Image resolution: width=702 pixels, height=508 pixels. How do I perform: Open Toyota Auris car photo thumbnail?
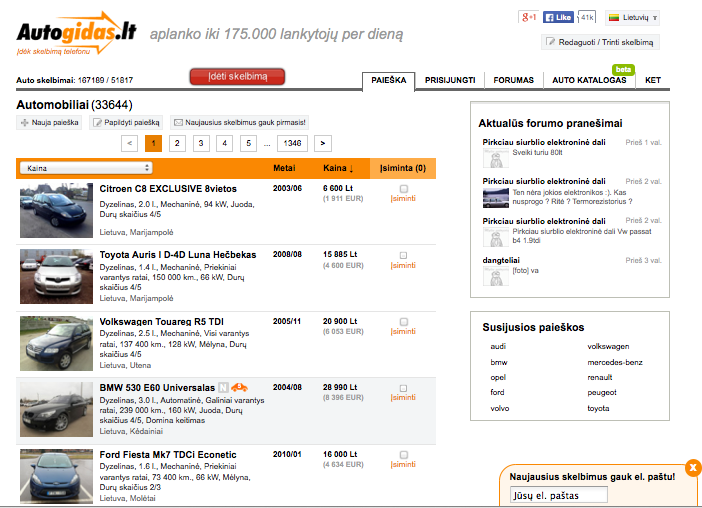pyautogui.click(x=56, y=277)
